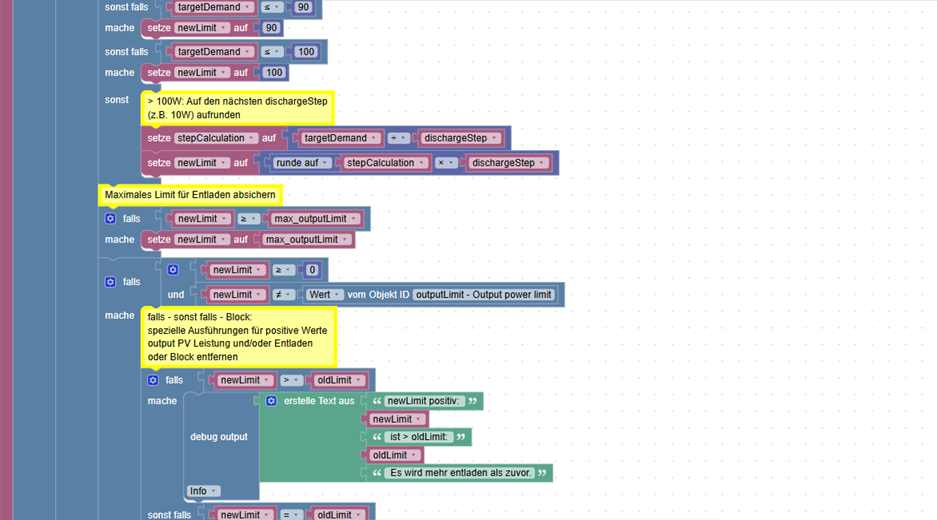Click gear icon beside 'falls' with 'und' condition
Screen dimensions: 937x520
[111, 282]
